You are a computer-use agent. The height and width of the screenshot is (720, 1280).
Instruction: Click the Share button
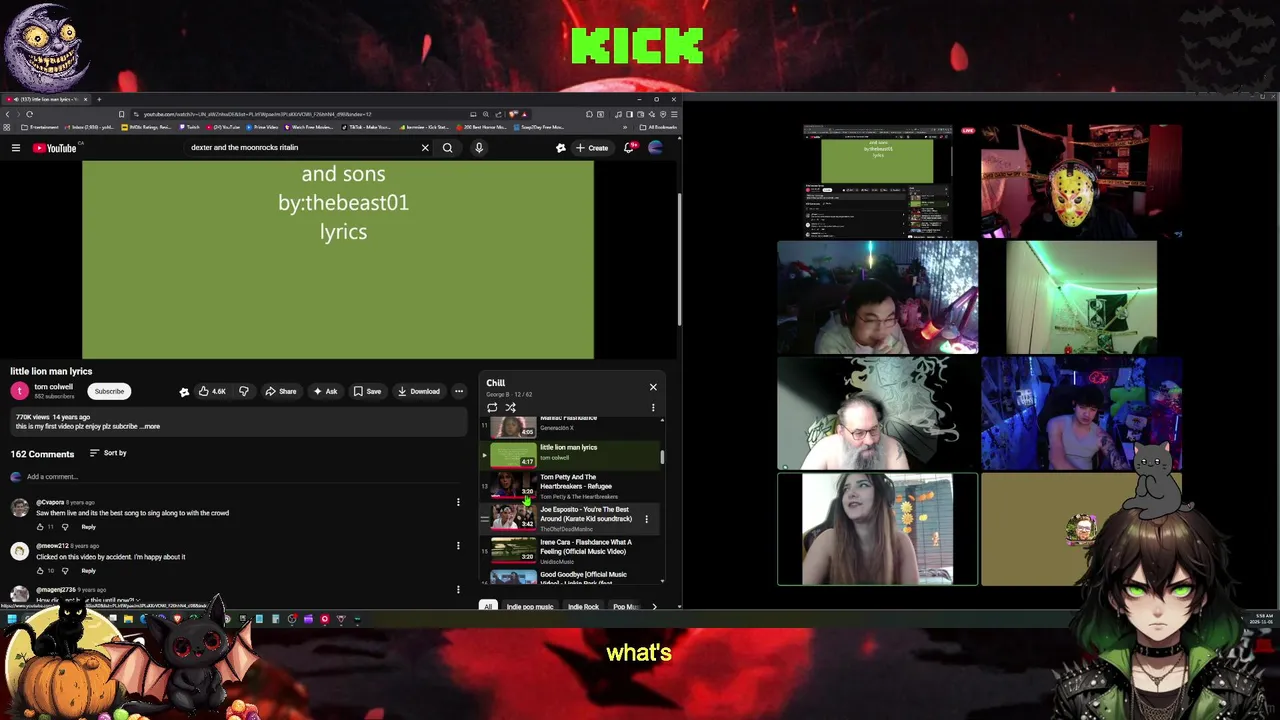pyautogui.click(x=281, y=391)
